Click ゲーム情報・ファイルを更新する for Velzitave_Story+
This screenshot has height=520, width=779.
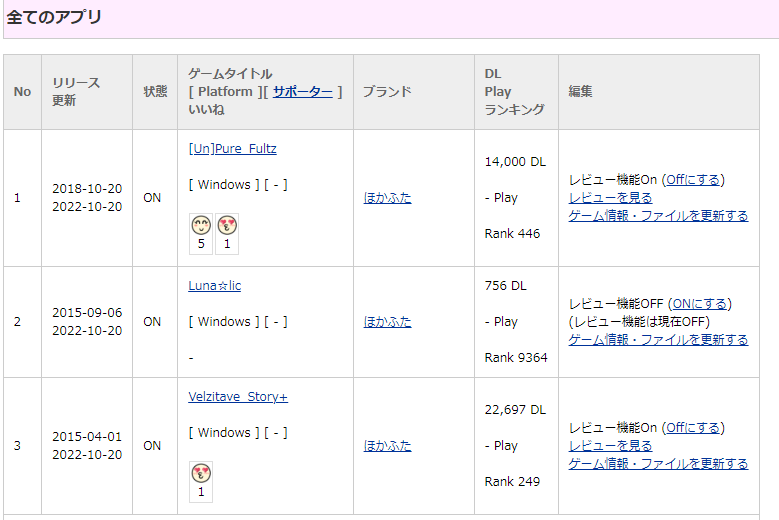tap(658, 463)
